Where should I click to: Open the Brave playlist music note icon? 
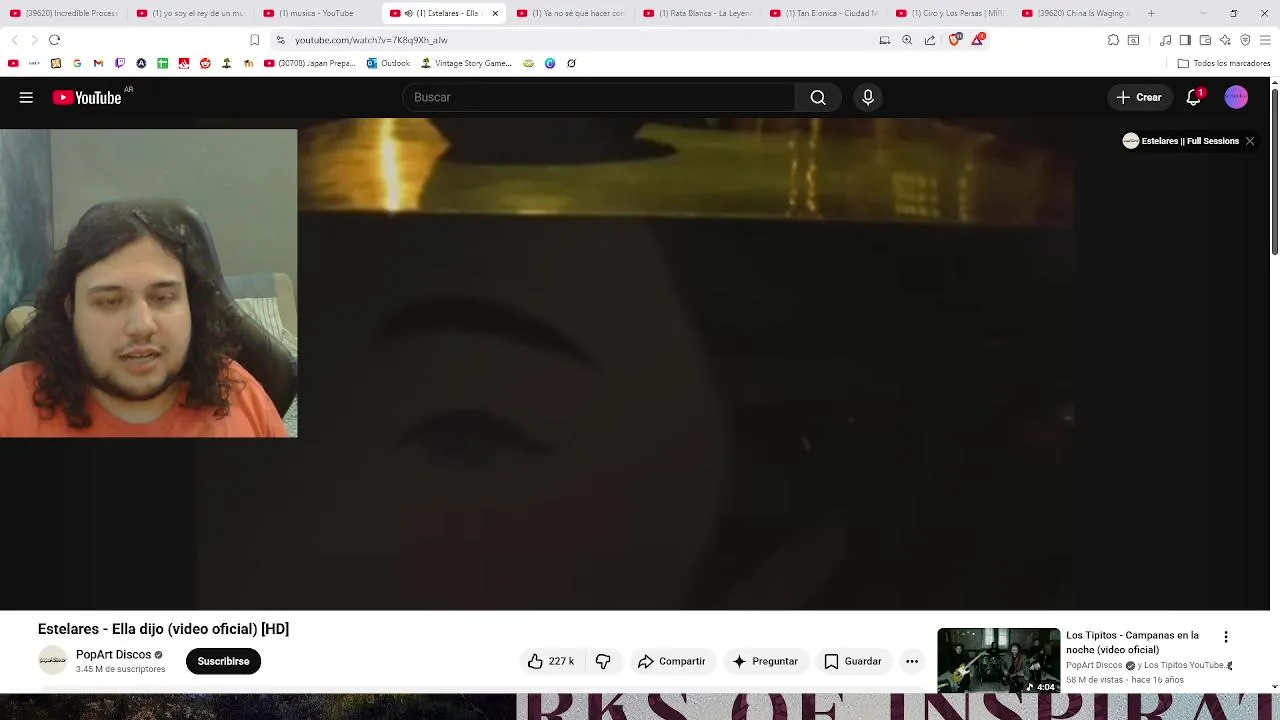tap(1165, 40)
